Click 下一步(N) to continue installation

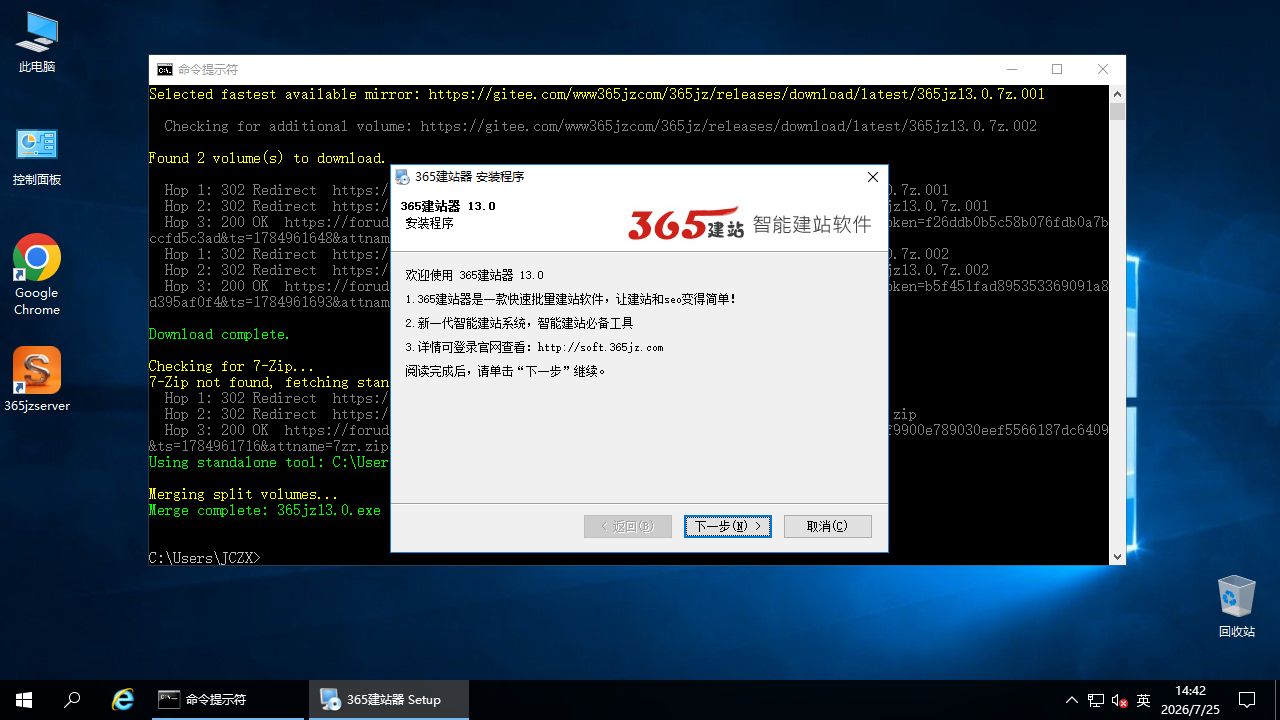728,526
